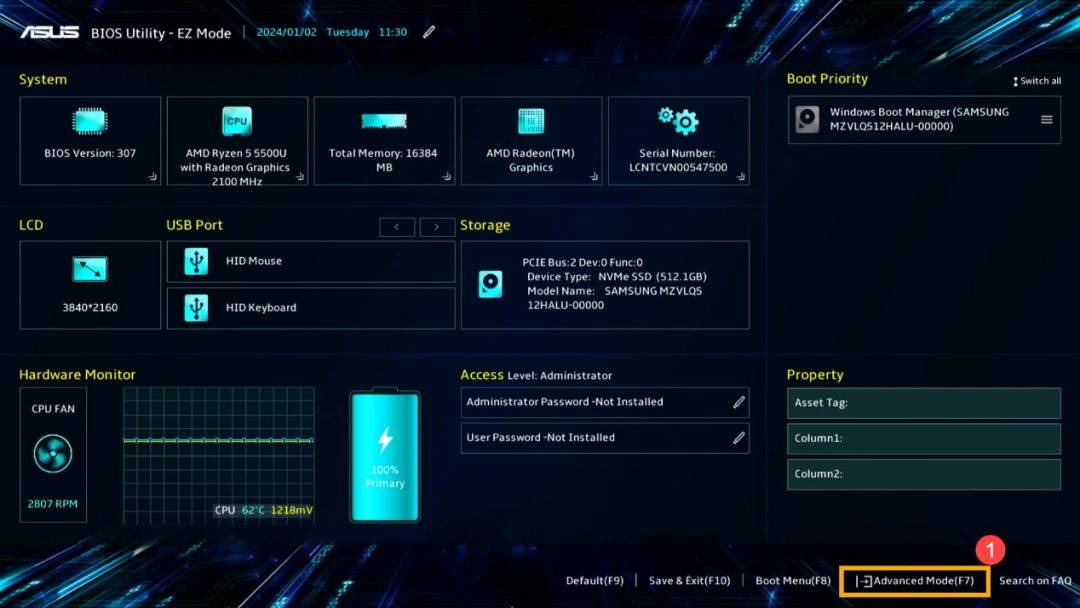
Task: Edit the Administrator Password pencil icon
Action: (x=739, y=402)
